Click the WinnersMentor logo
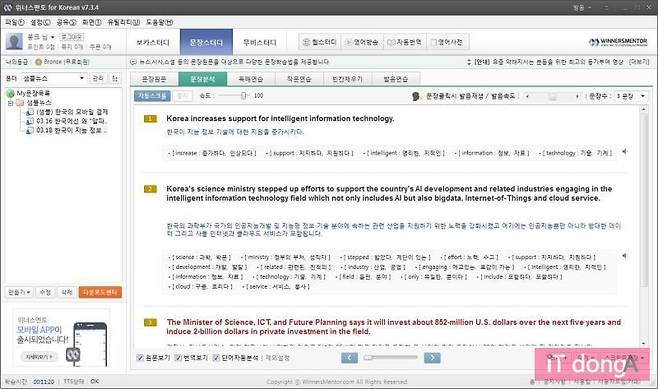This screenshot has width=658, height=389. [618, 42]
